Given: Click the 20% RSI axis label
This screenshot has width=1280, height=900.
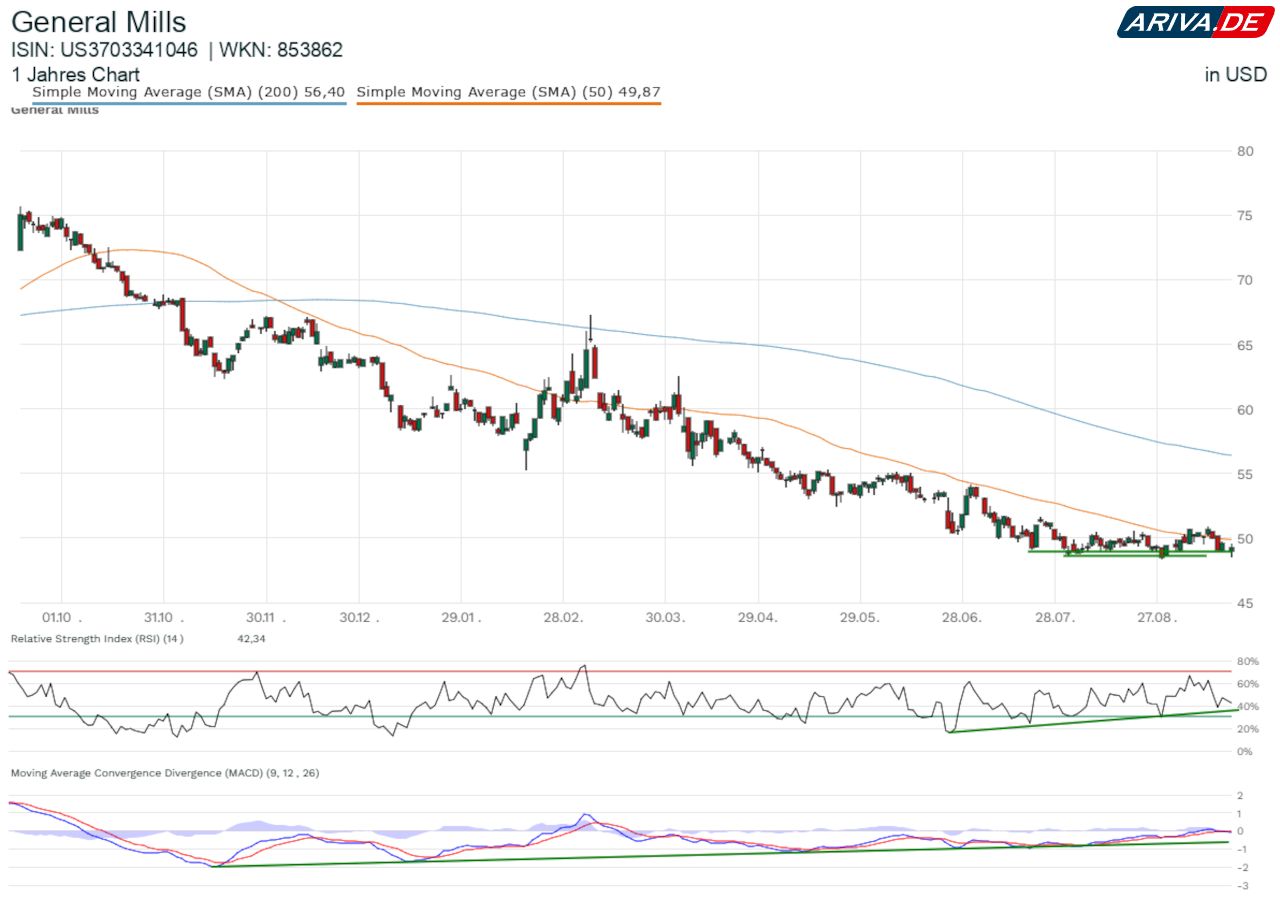Looking at the screenshot, I should [x=1250, y=729].
